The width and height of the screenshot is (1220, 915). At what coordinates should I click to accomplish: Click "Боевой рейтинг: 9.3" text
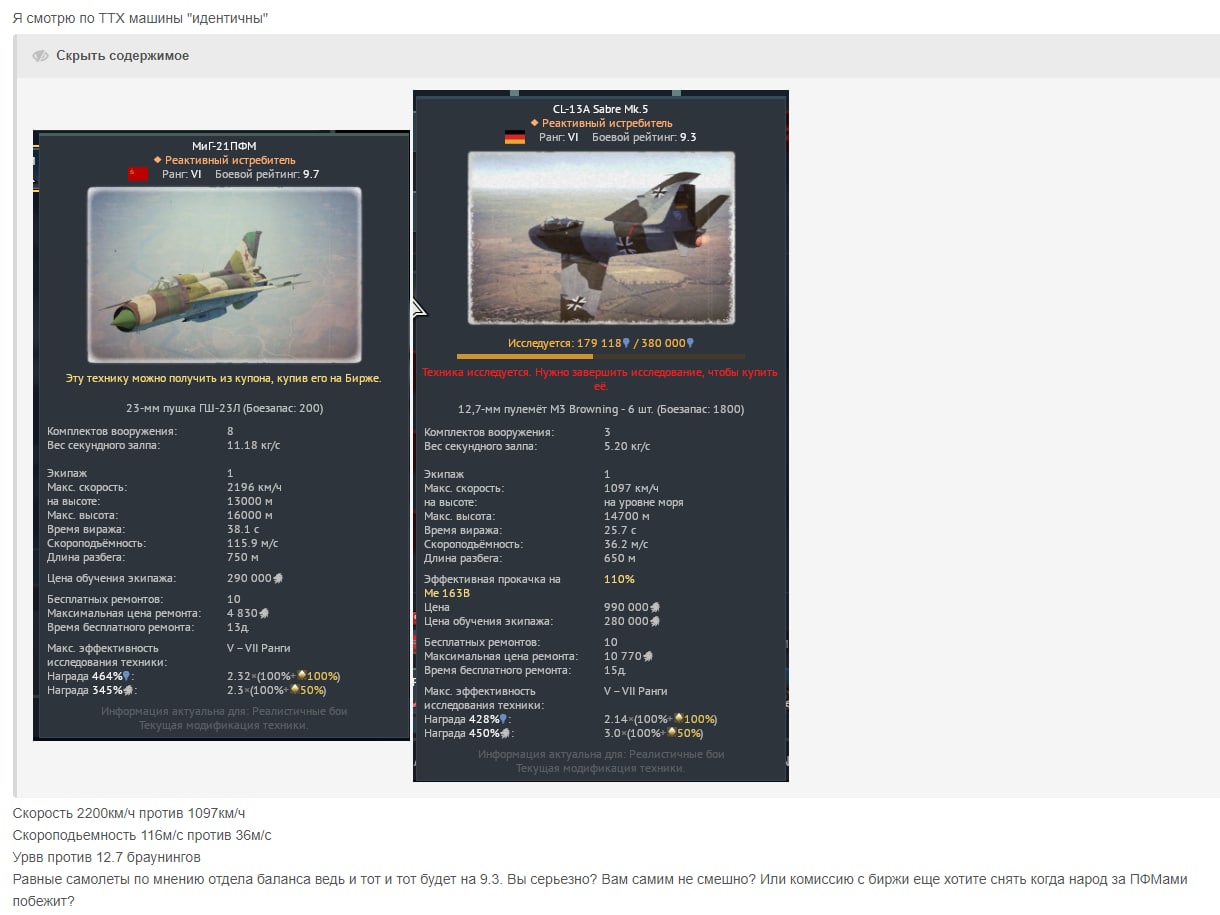tap(644, 137)
